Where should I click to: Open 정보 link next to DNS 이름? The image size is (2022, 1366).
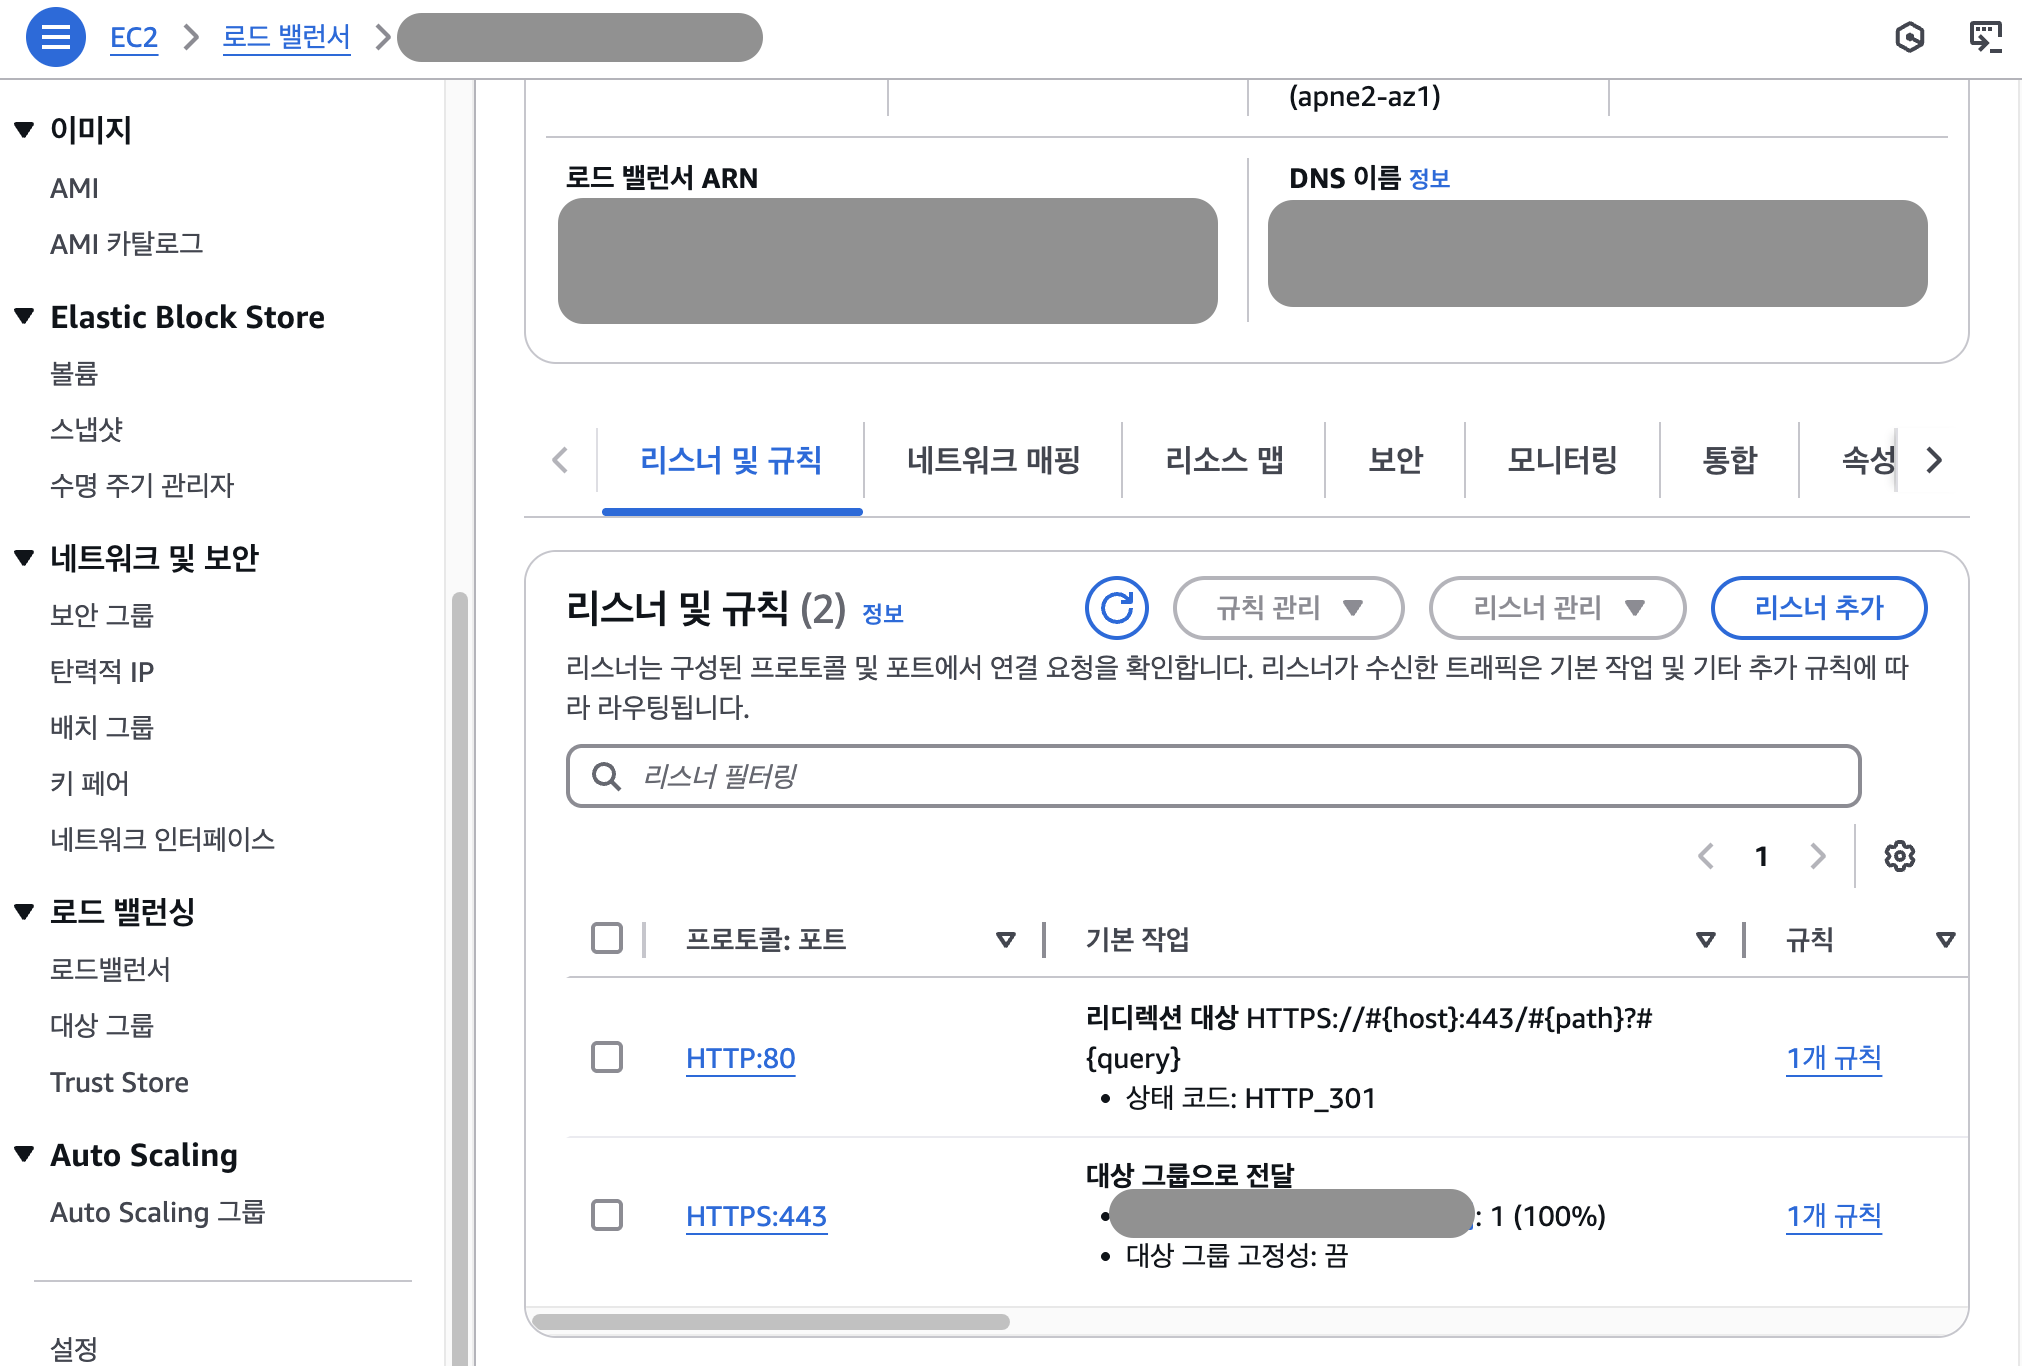point(1429,179)
